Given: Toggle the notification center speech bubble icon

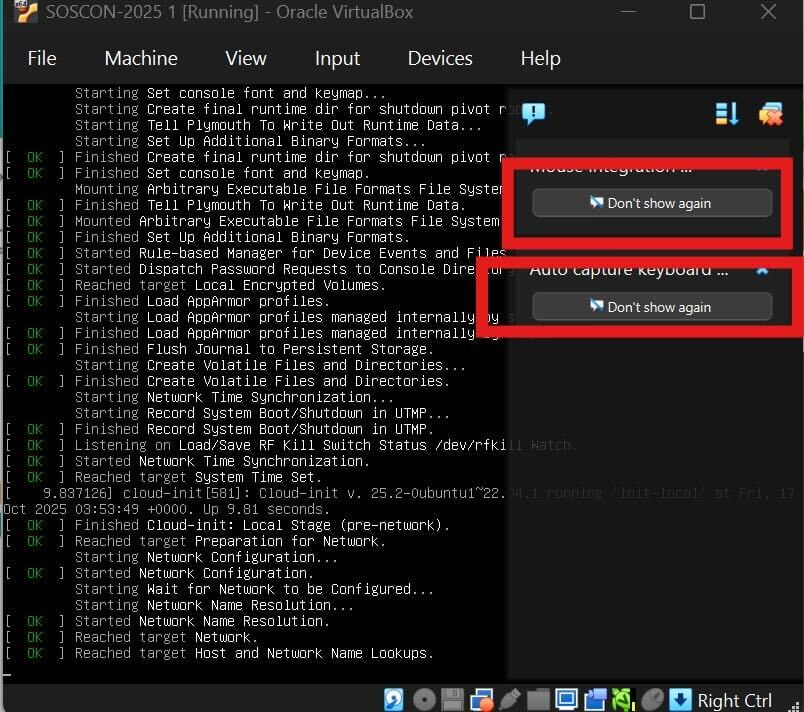Looking at the screenshot, I should coord(533,113).
